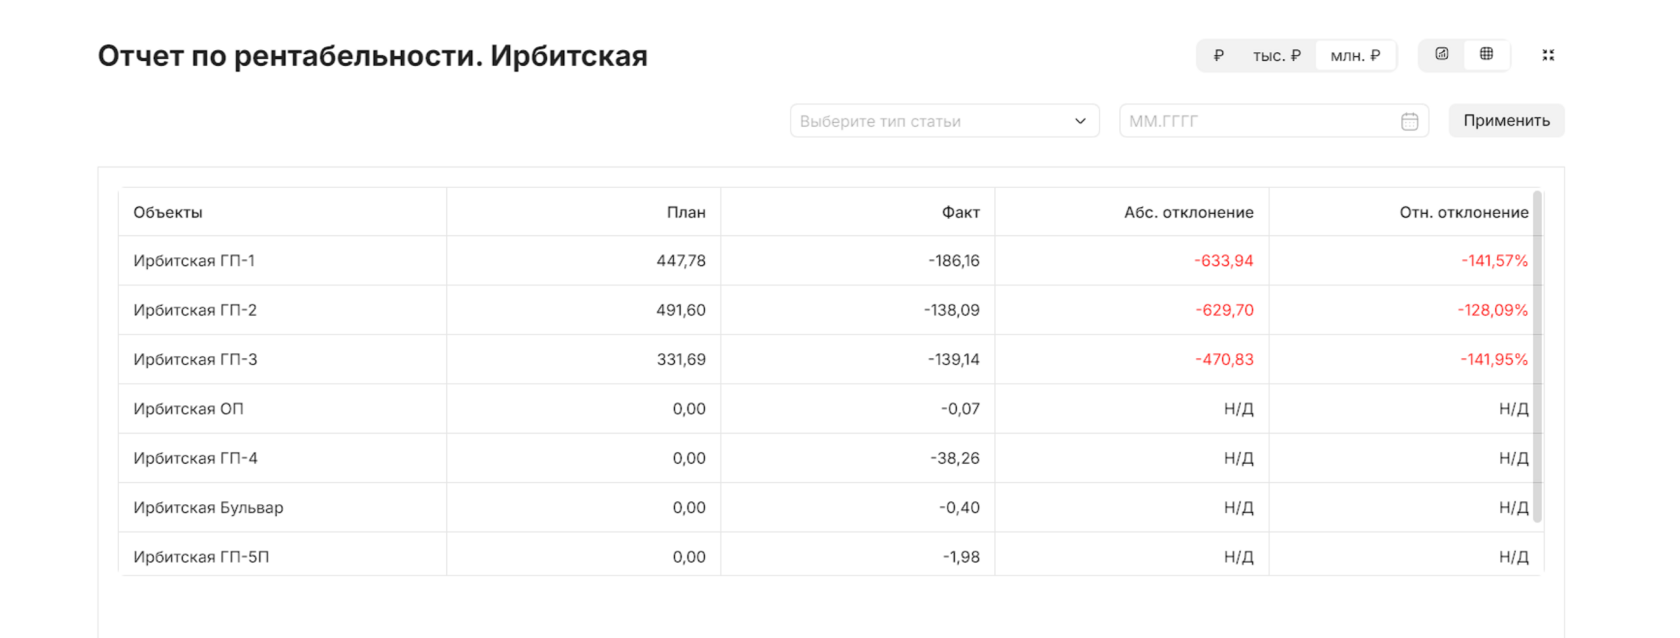Switch units to млн. ₽

[x=1355, y=56]
